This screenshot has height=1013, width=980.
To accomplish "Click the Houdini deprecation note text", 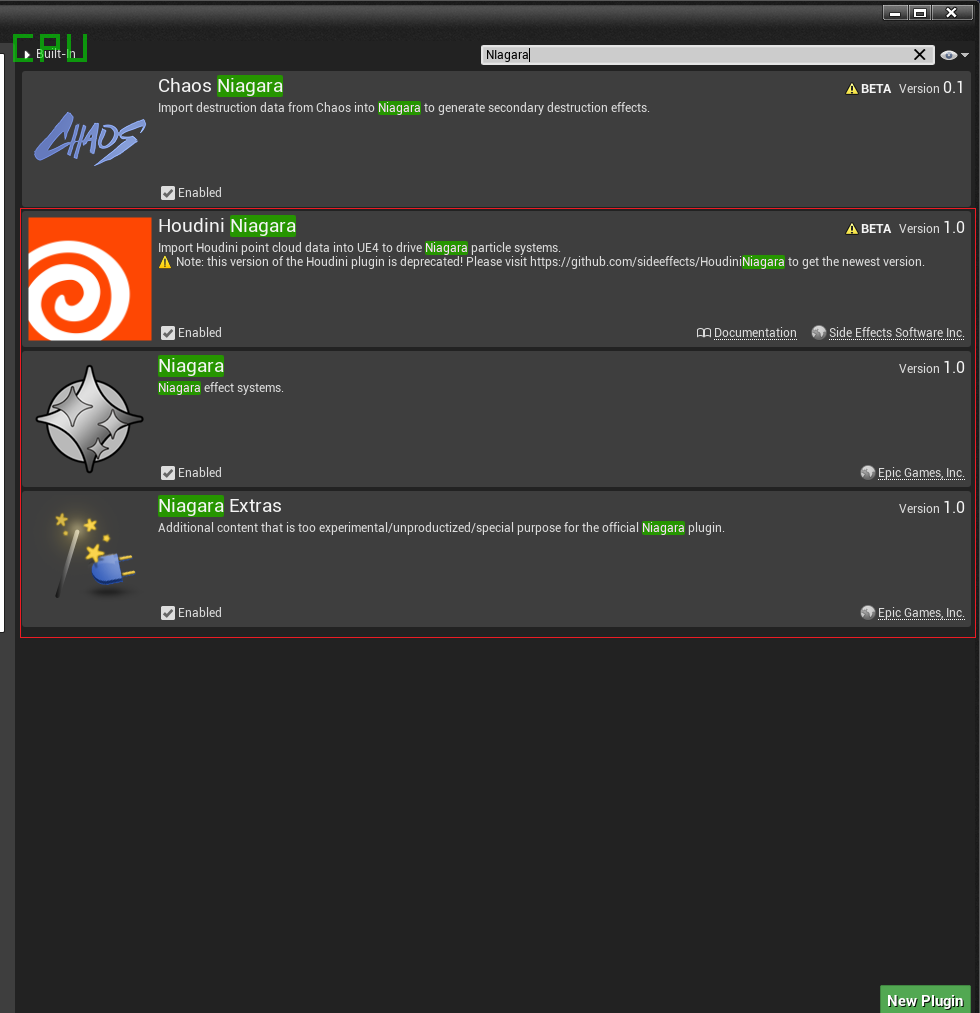I will tap(550, 262).
